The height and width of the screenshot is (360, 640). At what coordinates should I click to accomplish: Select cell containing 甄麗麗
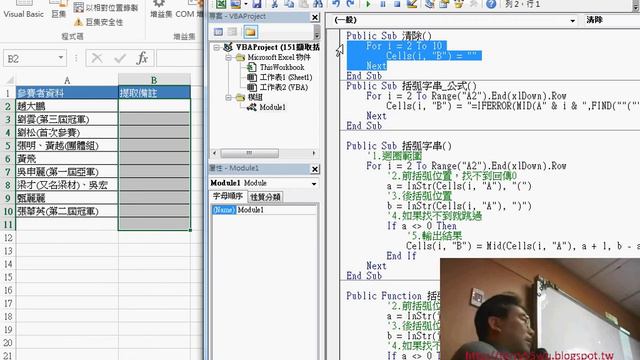67,198
